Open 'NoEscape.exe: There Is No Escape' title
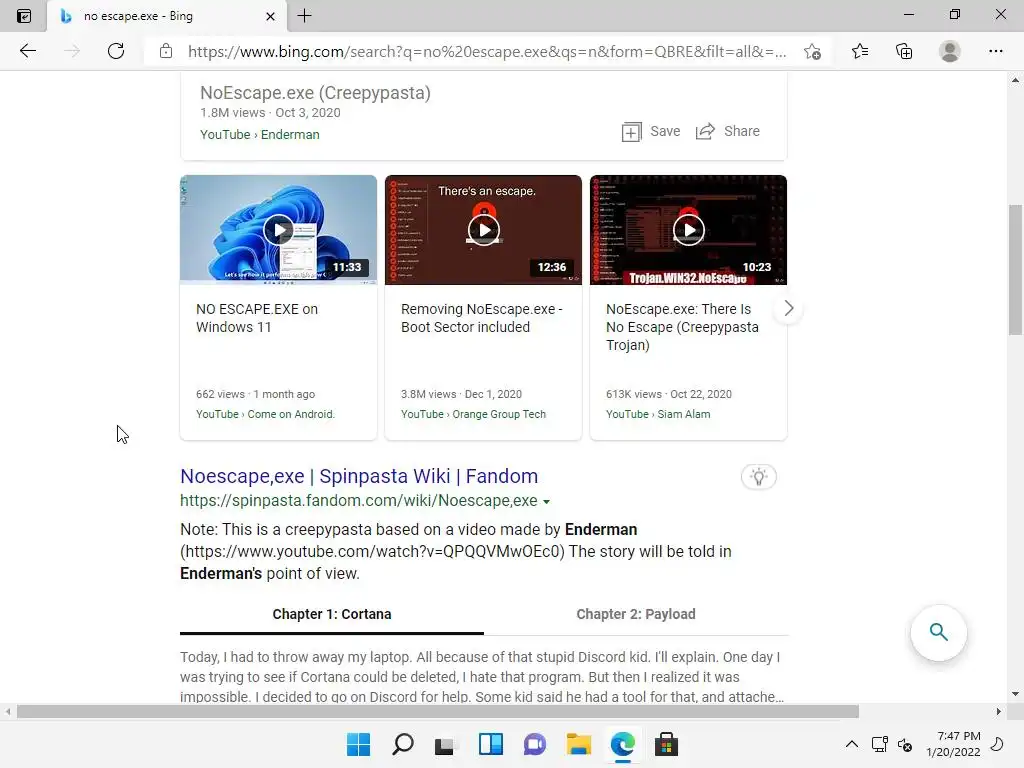This screenshot has height=768, width=1024. pos(682,327)
